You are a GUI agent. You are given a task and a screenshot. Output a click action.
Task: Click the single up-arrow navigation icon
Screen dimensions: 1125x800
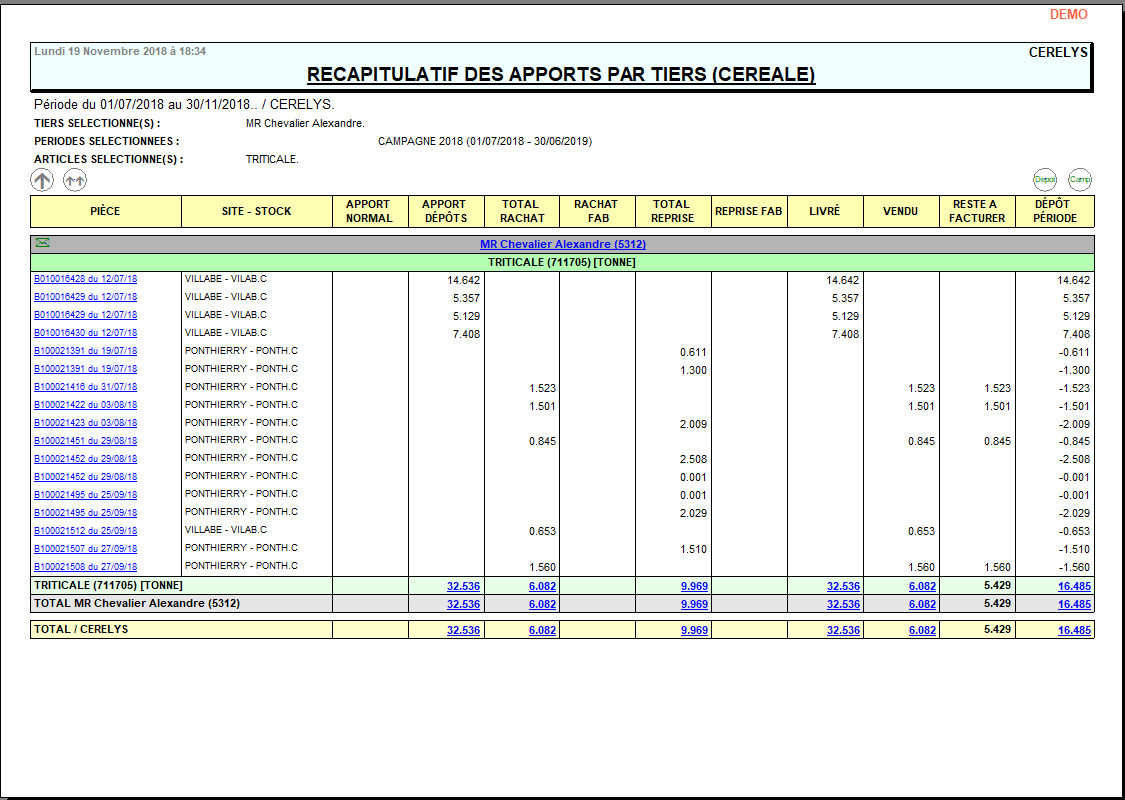42,180
